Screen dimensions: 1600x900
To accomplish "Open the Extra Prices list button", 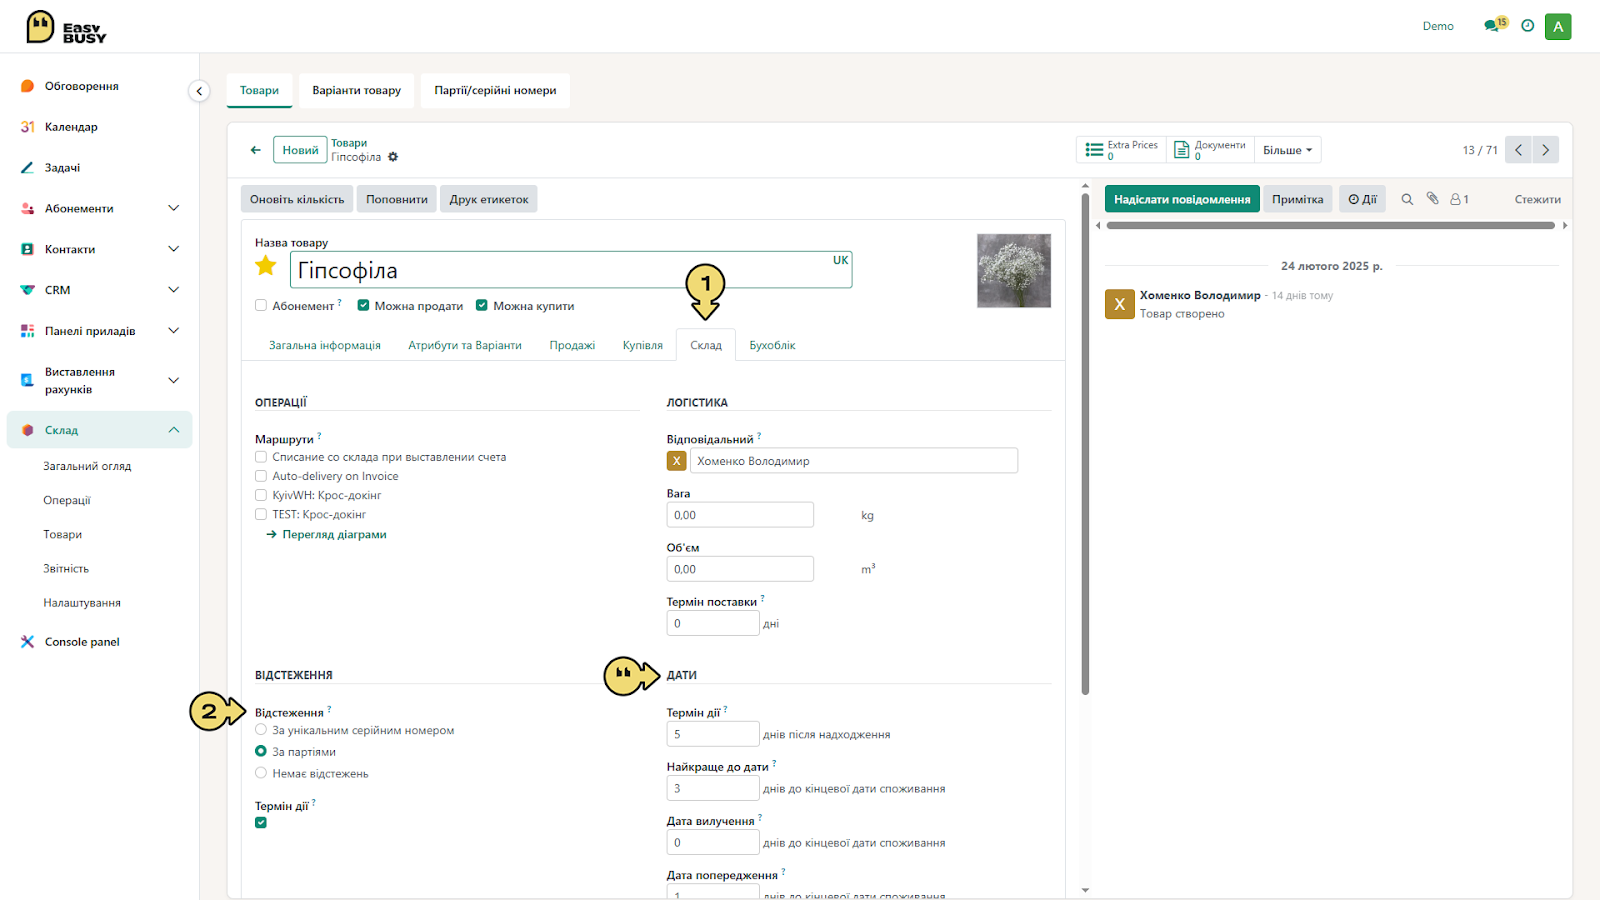I will [1122, 150].
